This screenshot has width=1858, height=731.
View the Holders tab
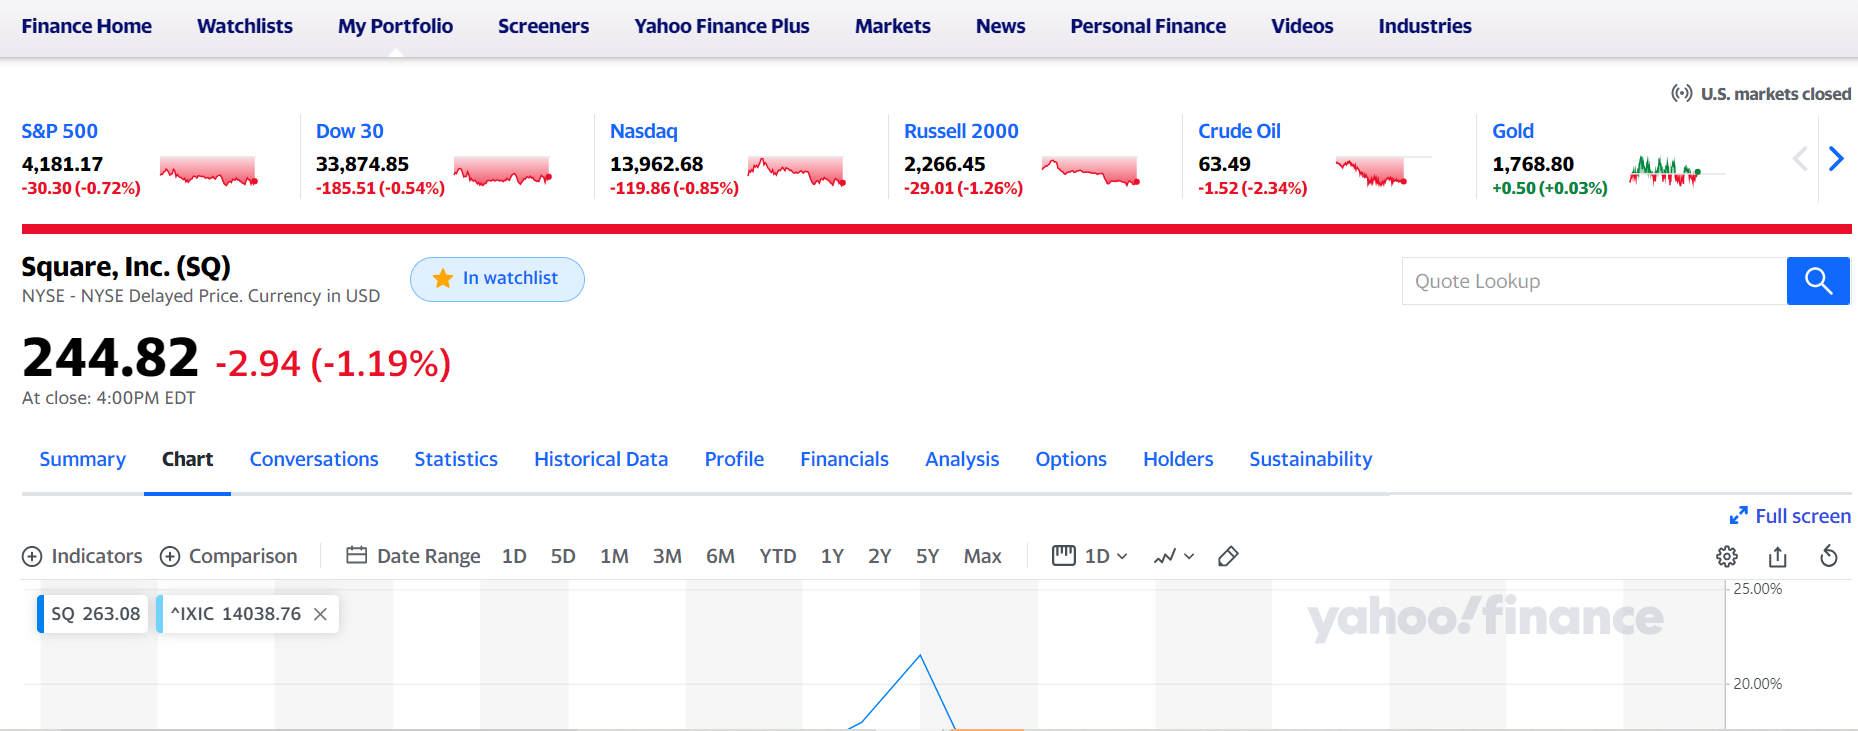(x=1178, y=459)
